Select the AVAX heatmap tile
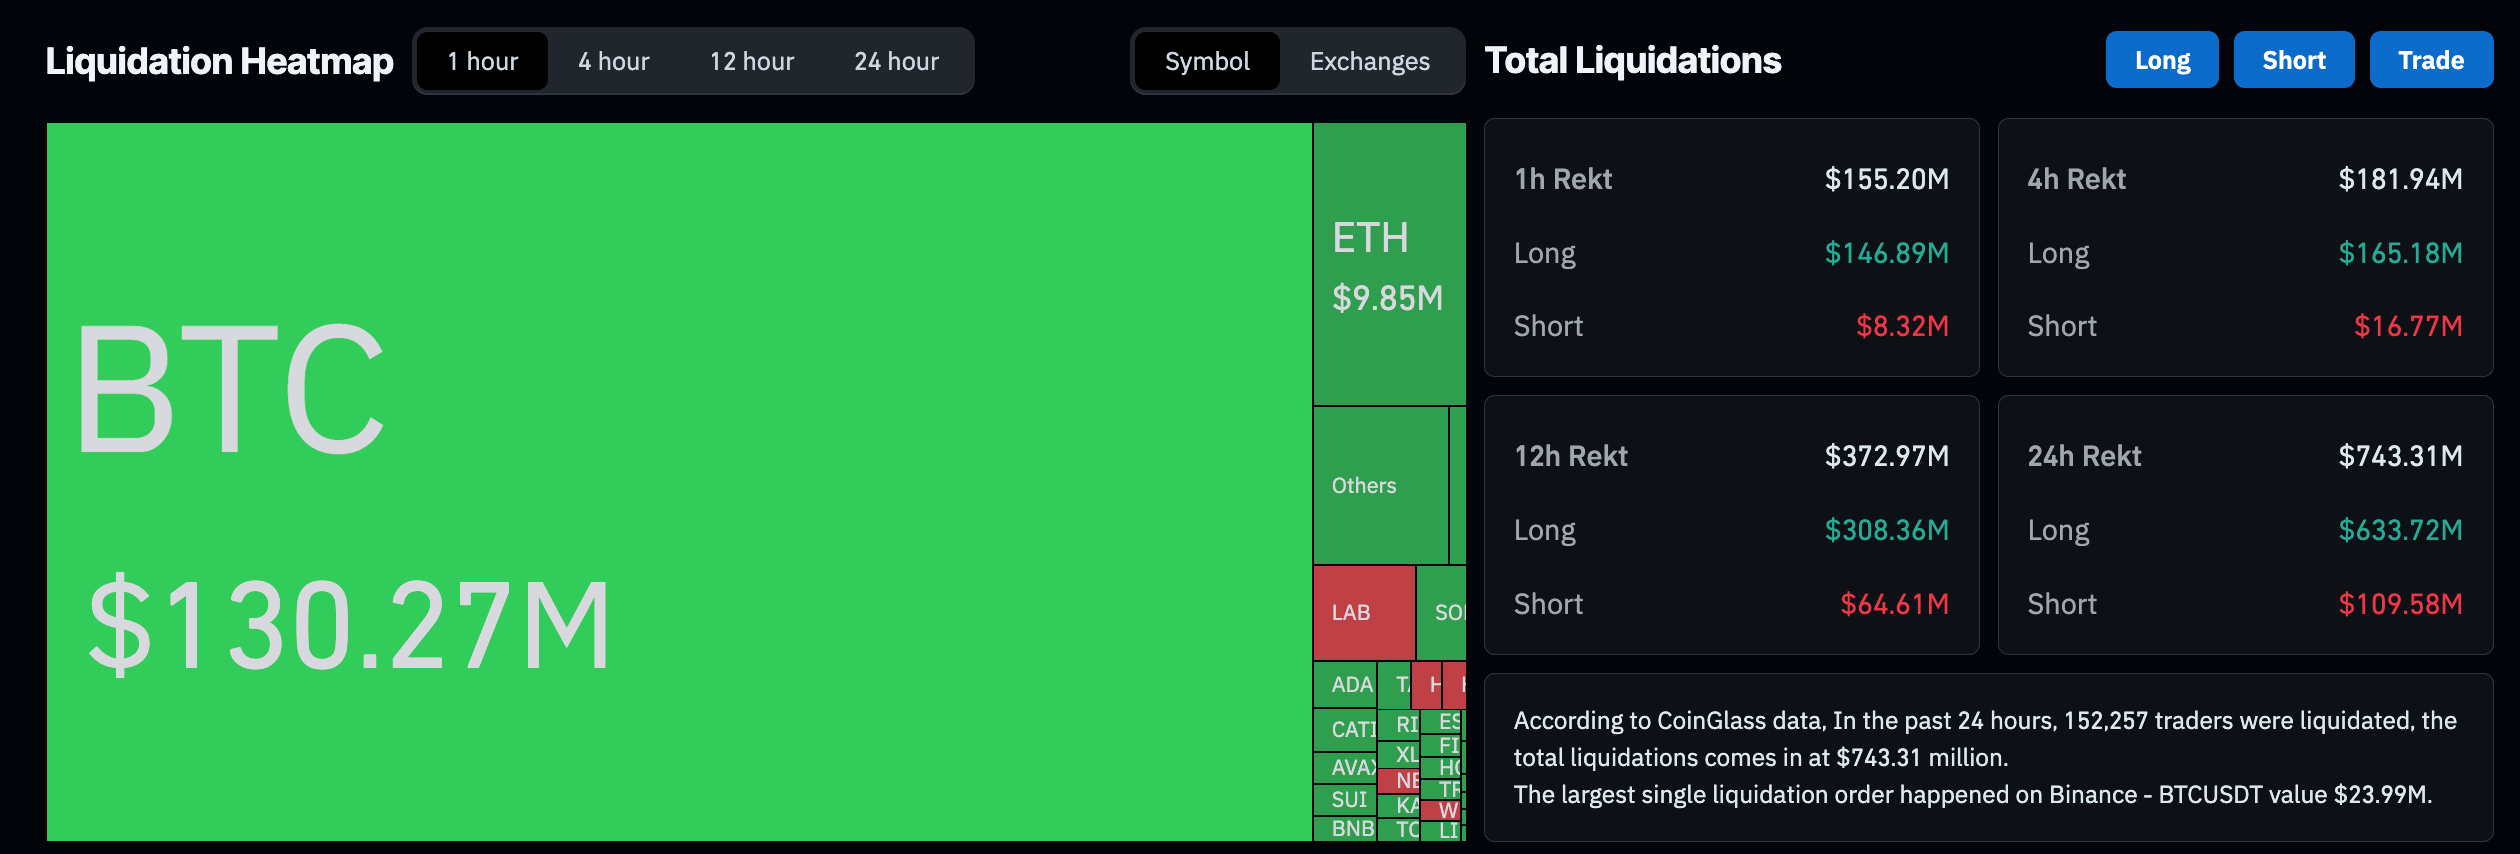The height and width of the screenshot is (854, 2520). [x=1345, y=767]
